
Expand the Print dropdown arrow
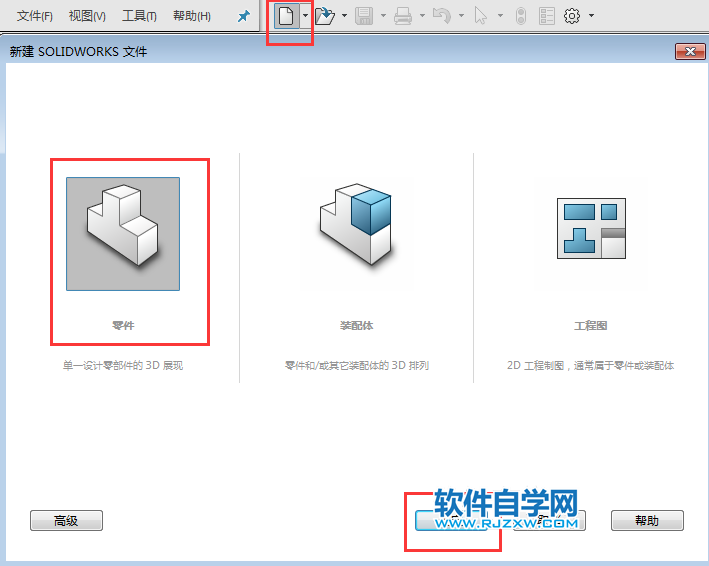pos(422,16)
